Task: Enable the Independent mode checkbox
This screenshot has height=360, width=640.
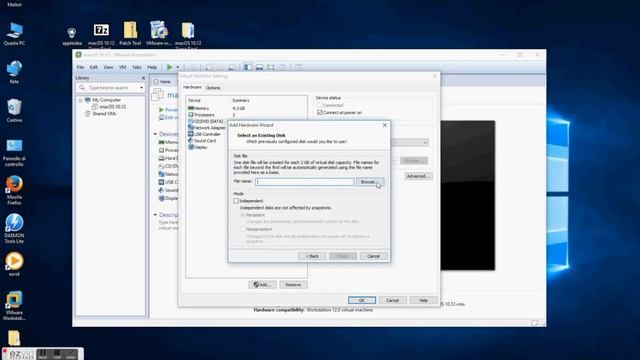Action: 236,201
